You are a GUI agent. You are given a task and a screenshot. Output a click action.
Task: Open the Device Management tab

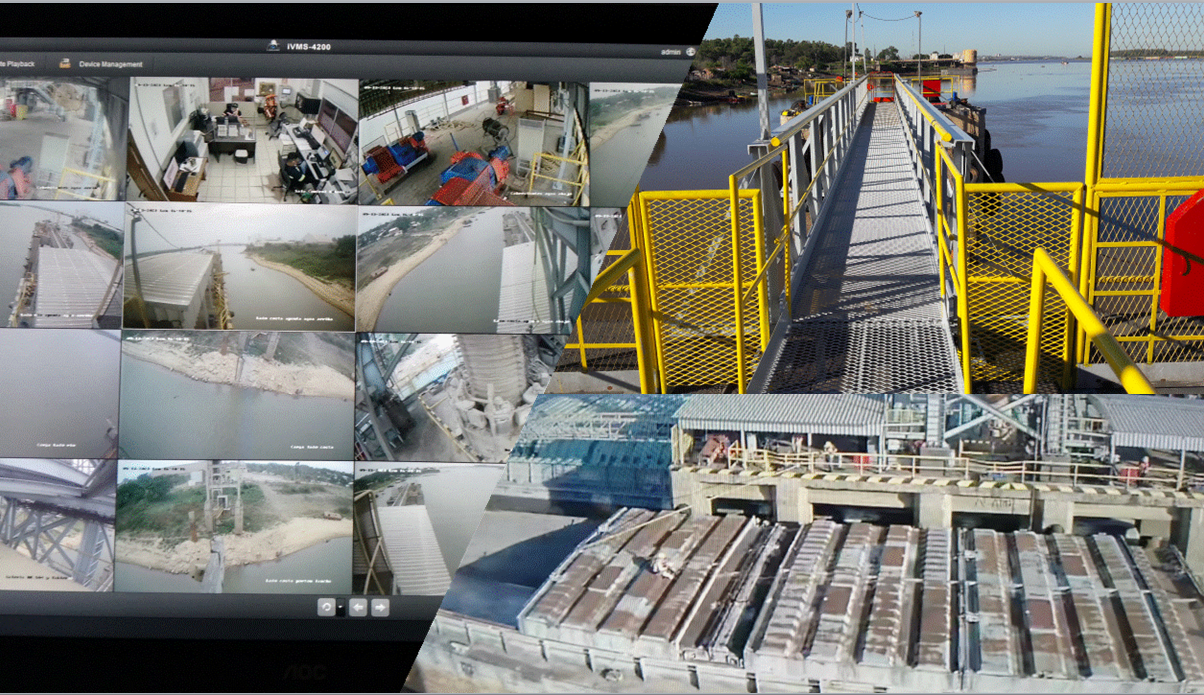coord(110,64)
